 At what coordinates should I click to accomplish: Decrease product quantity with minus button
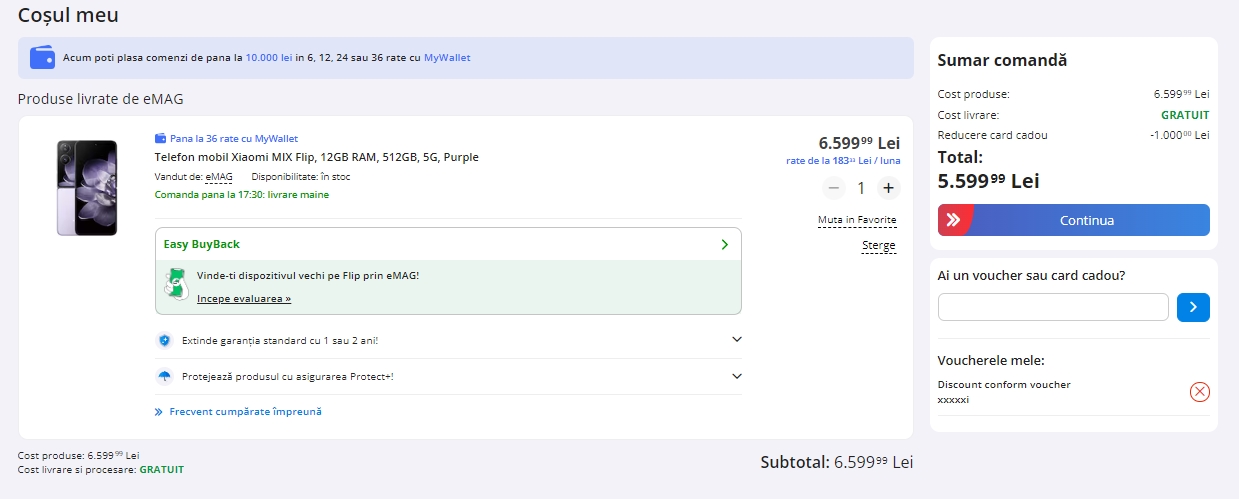coord(834,188)
